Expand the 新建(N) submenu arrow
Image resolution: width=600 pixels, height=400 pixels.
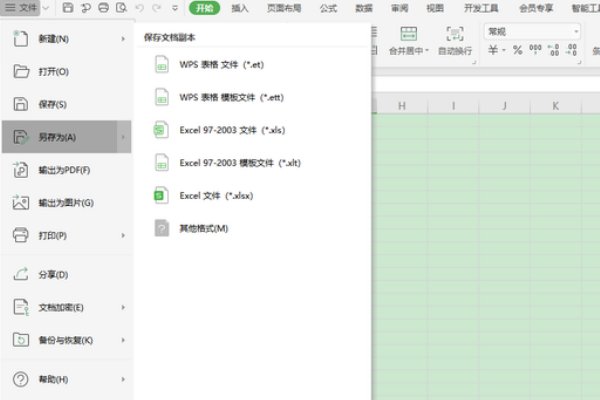tap(123, 39)
